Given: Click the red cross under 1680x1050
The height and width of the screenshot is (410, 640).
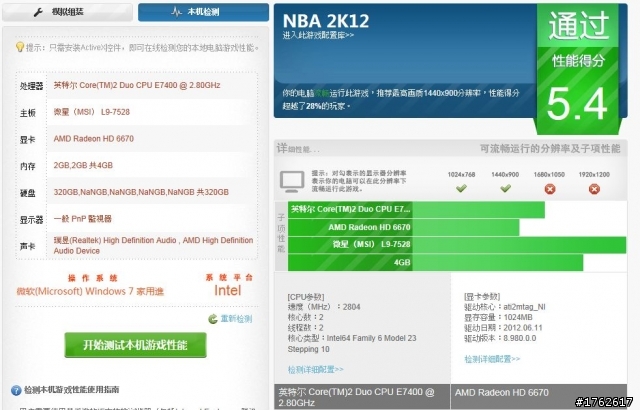Looking at the screenshot, I should coord(550,189).
